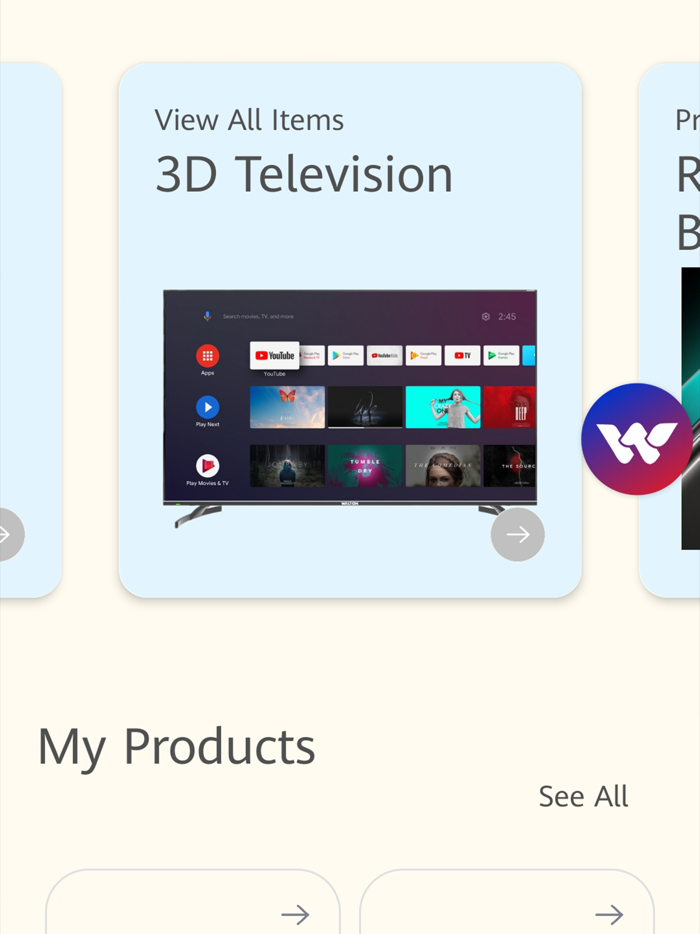Image resolution: width=700 pixels, height=934 pixels.
Task: Open the 3D Television title
Action: point(304,175)
